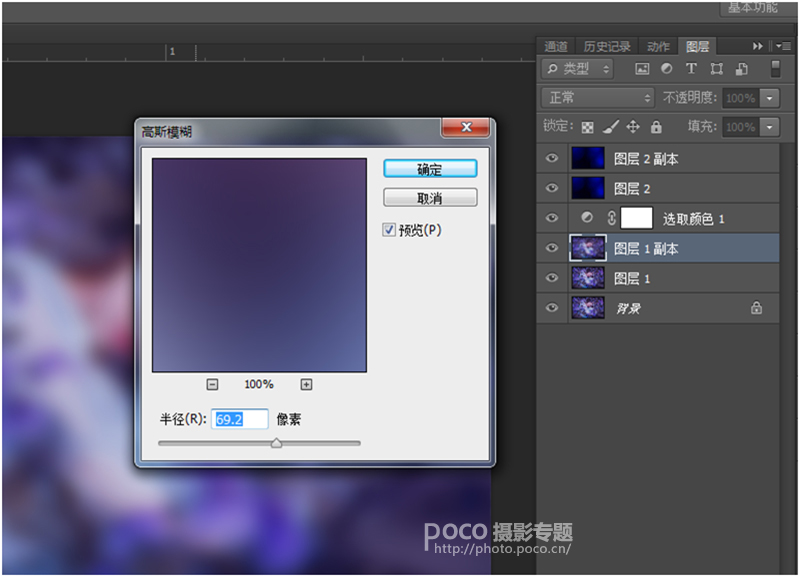800x577 pixels.
Task: Collapse panels with double-arrow icon
Action: click(x=758, y=46)
